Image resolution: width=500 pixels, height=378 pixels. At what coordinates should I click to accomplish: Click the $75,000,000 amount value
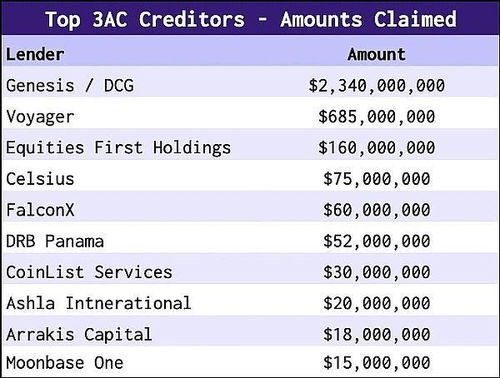[x=377, y=179]
